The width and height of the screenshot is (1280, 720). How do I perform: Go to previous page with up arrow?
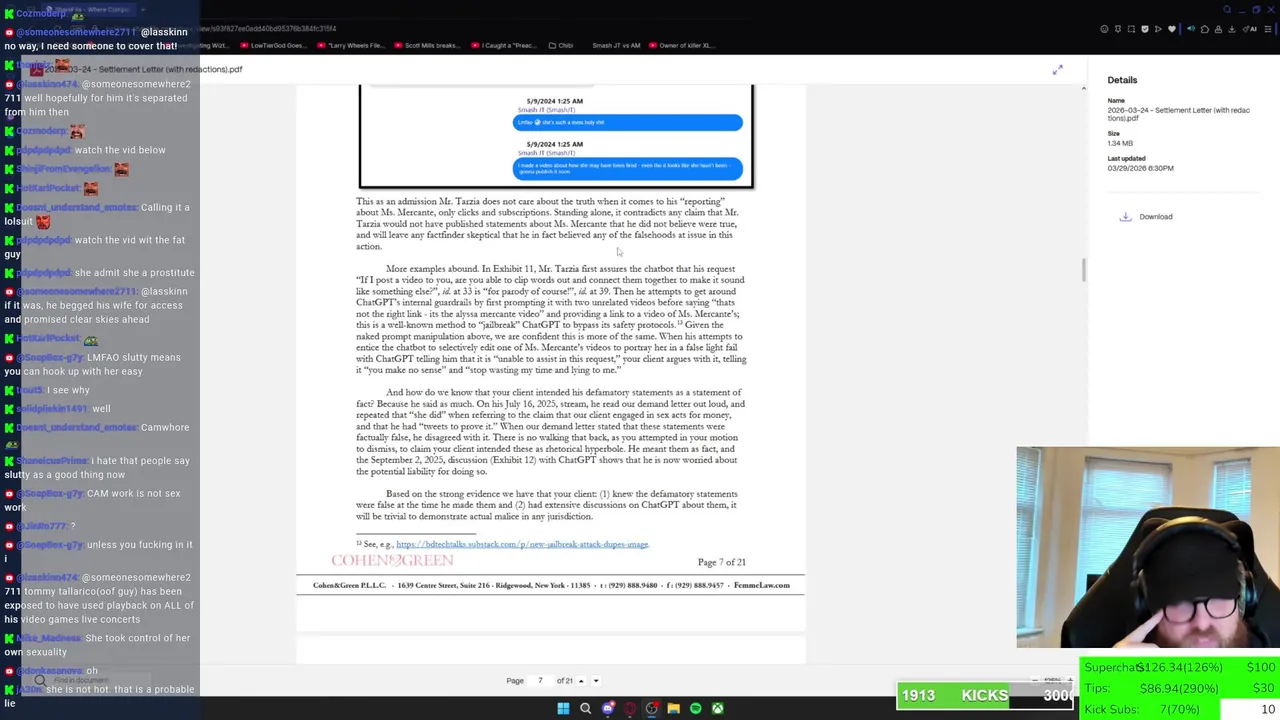tap(581, 681)
